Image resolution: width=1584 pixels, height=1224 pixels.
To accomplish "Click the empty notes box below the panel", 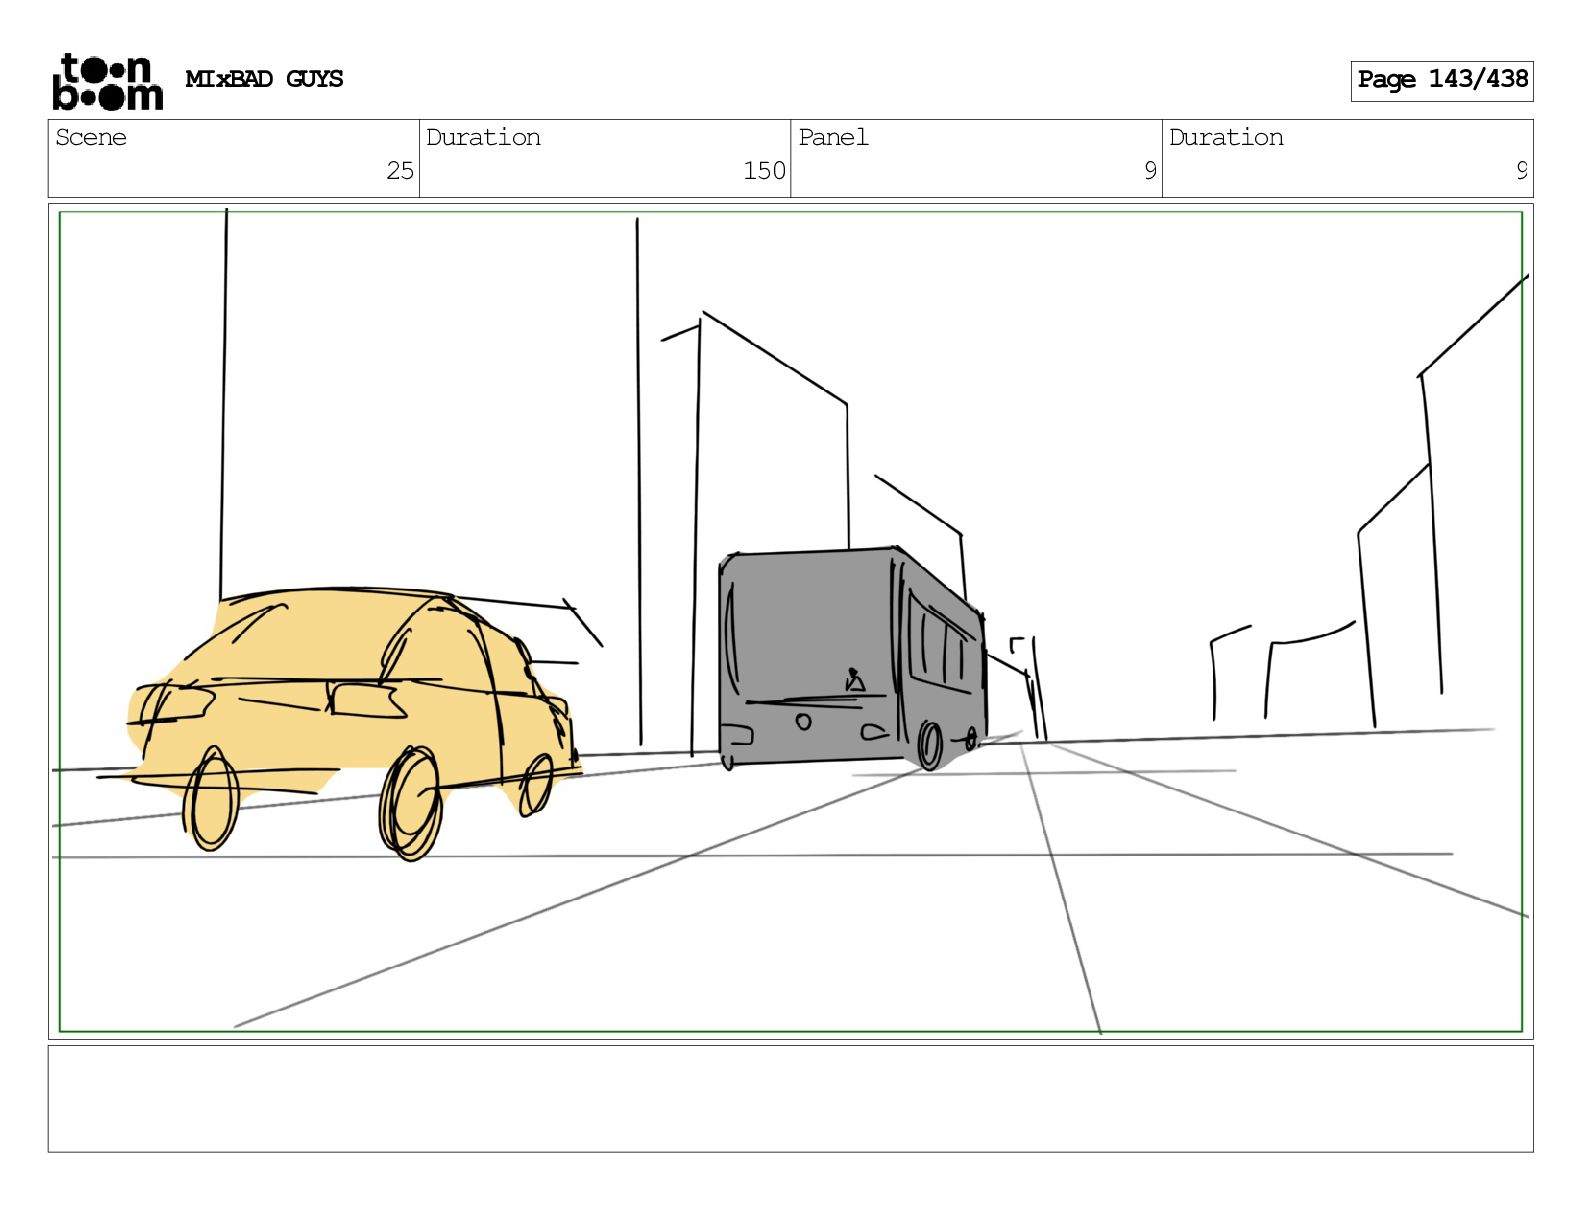I will pos(790,1098).
